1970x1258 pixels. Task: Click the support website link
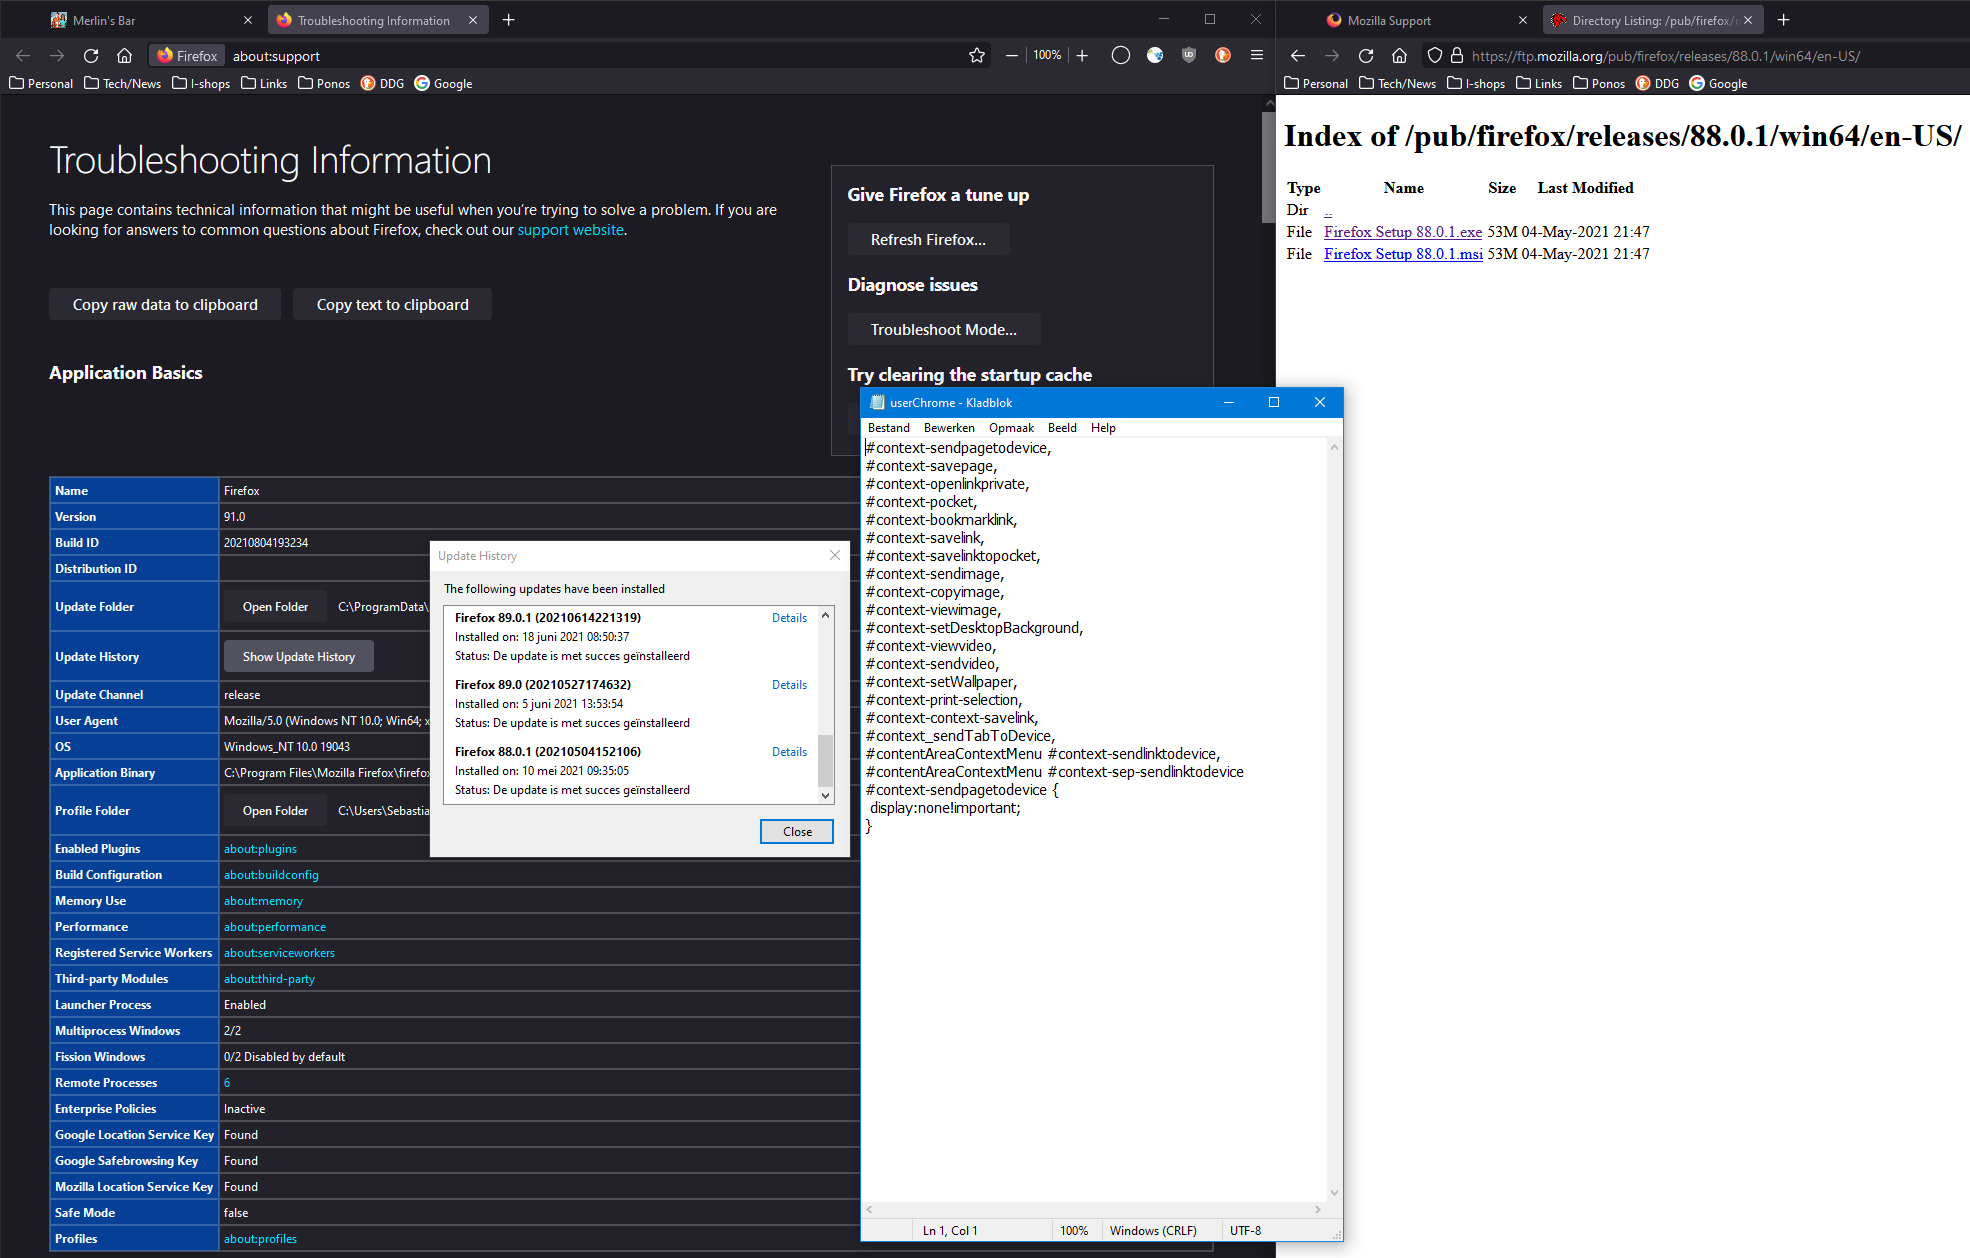point(570,230)
